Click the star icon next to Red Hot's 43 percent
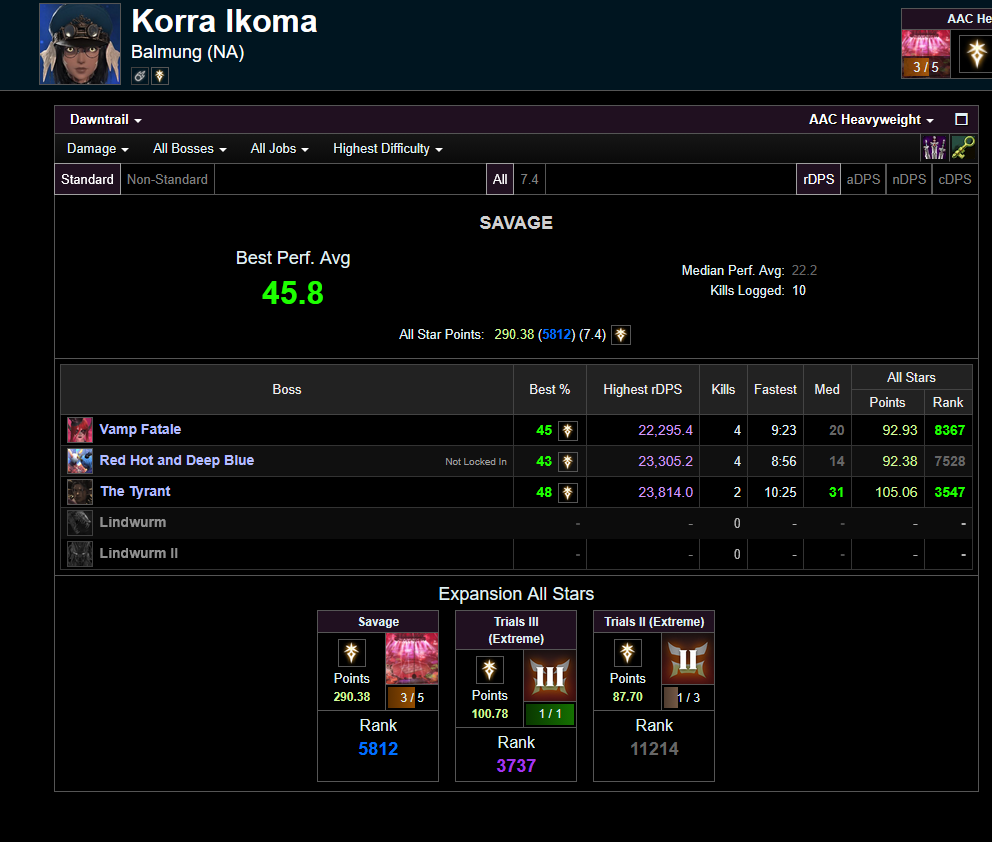Screen dimensions: 992x842 click(567, 462)
